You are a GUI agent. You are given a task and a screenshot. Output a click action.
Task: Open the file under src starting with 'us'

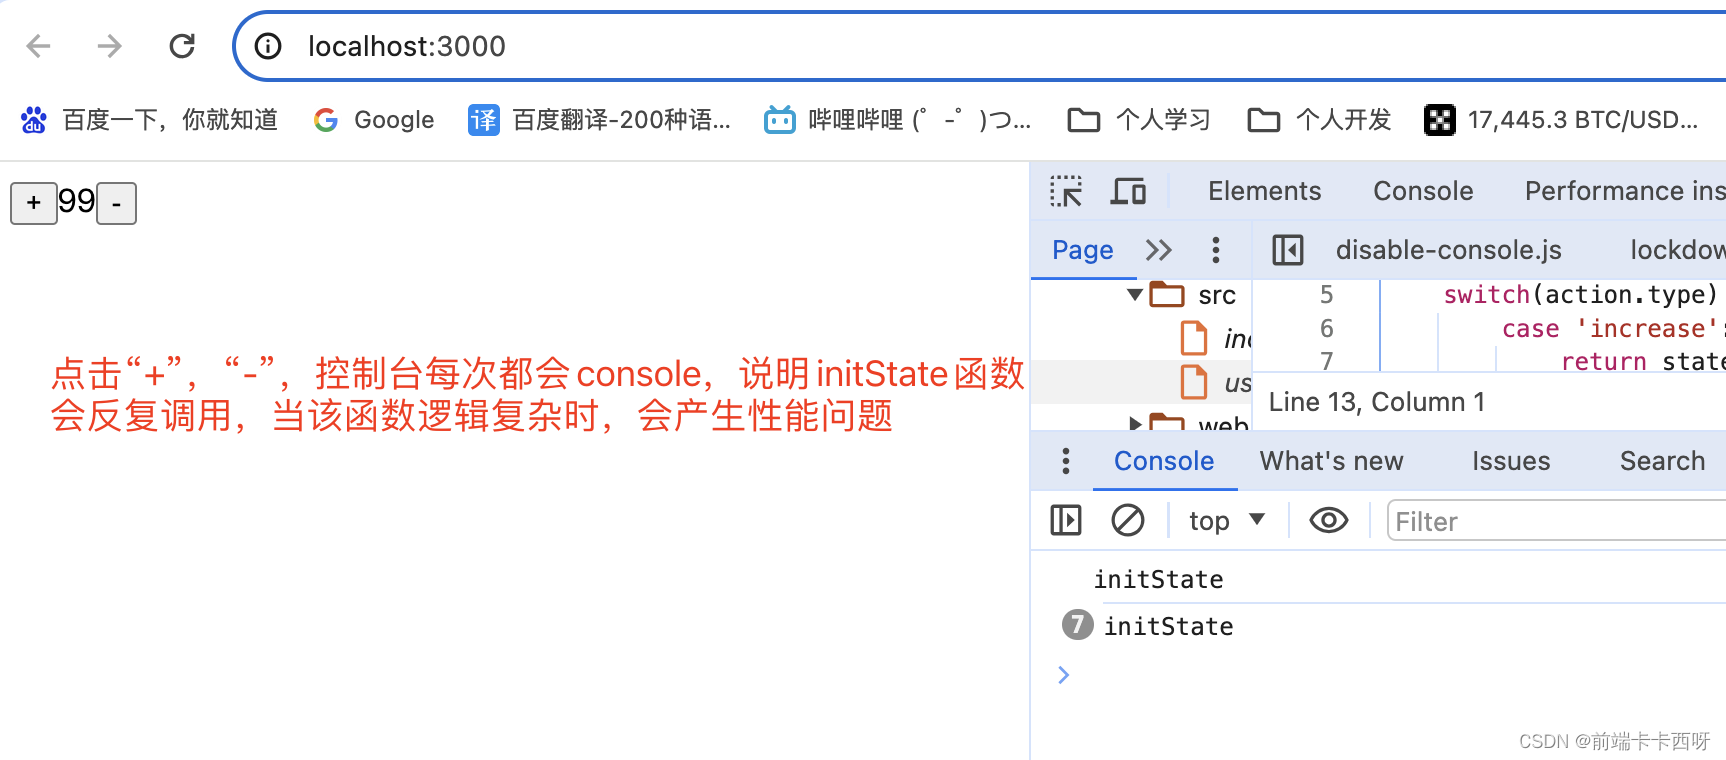pyautogui.click(x=1216, y=382)
